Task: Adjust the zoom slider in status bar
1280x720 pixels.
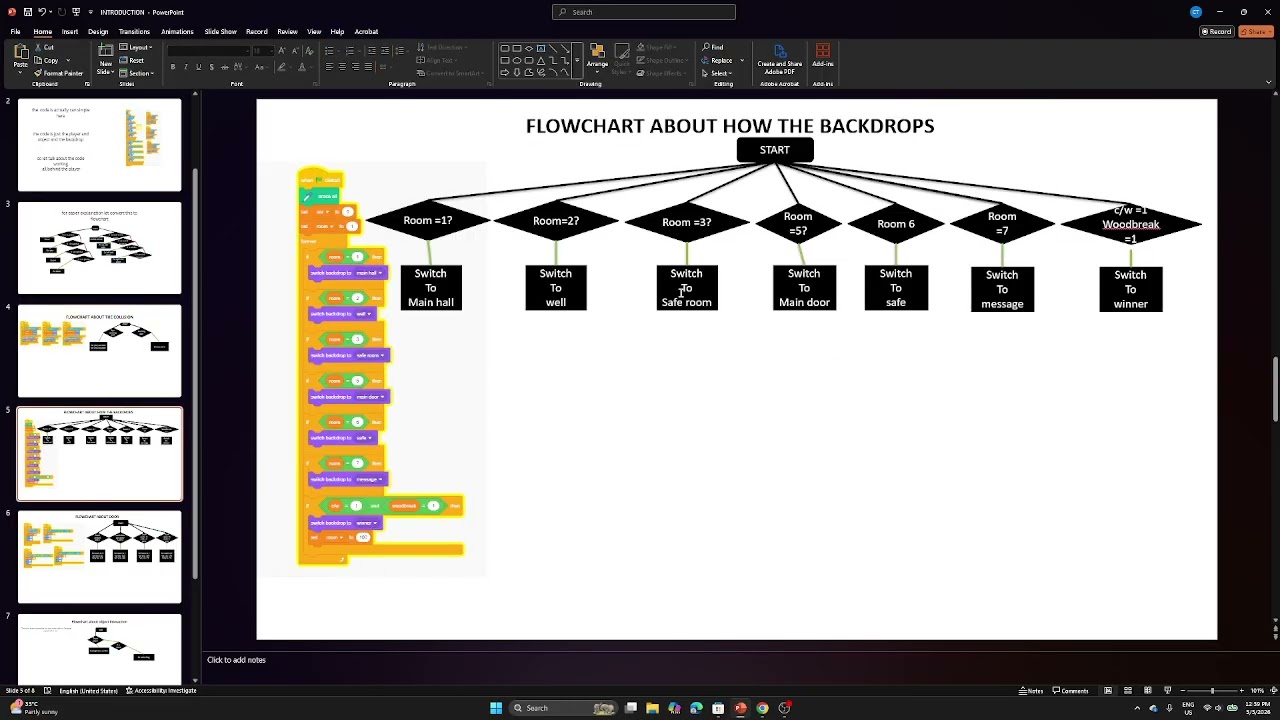Action: (x=1212, y=691)
